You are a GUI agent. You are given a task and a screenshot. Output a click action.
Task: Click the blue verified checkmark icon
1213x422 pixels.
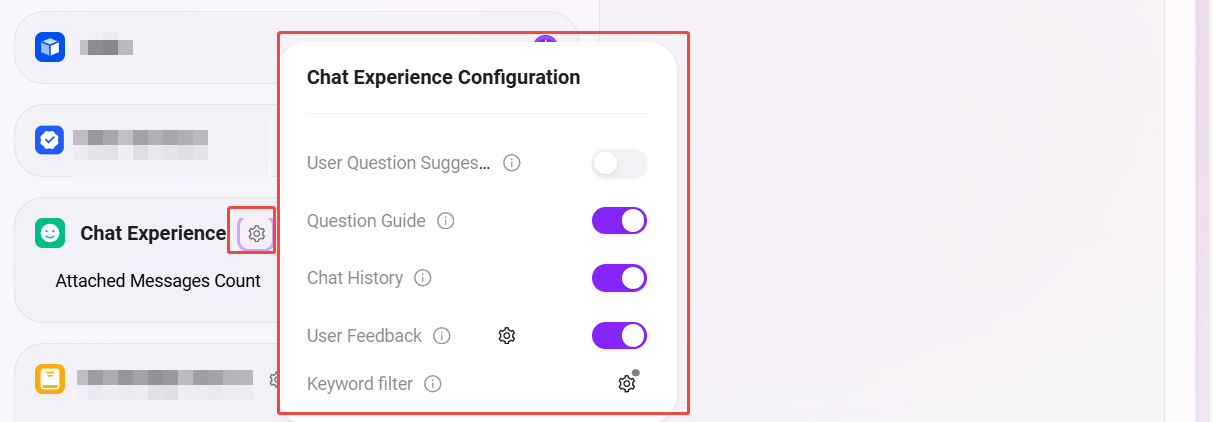pos(50,140)
